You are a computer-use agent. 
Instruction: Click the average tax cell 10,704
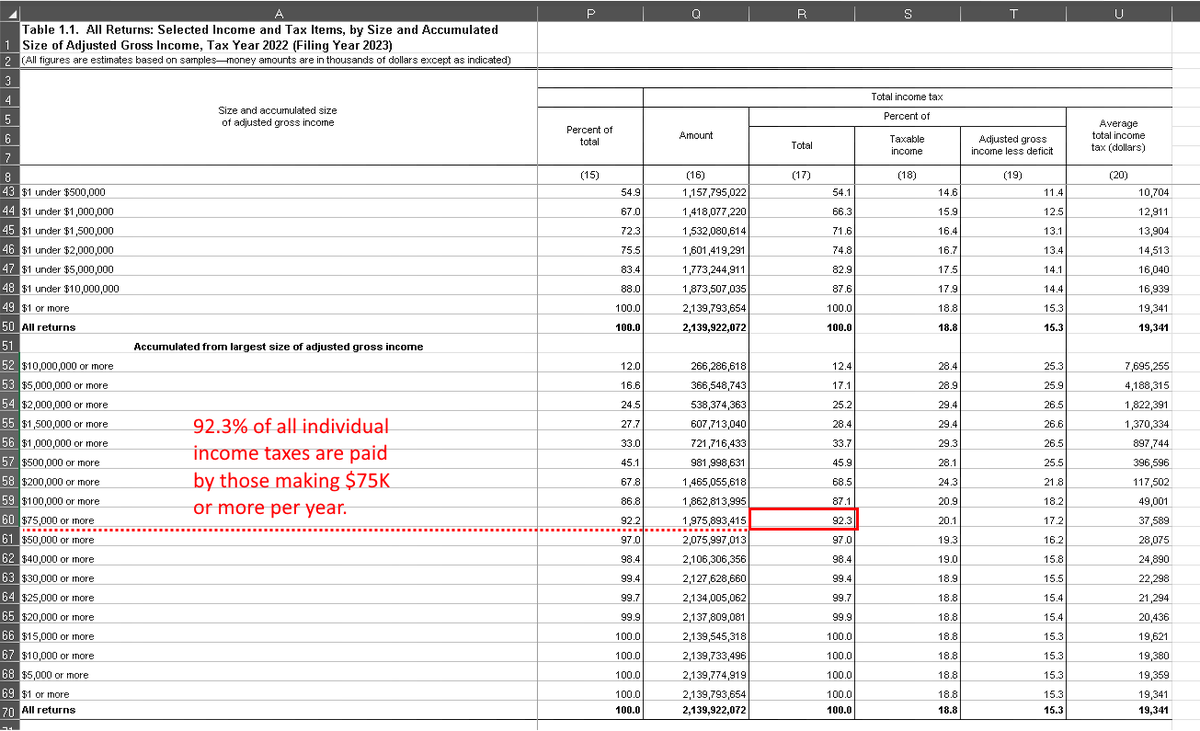pyautogui.click(x=1120, y=191)
